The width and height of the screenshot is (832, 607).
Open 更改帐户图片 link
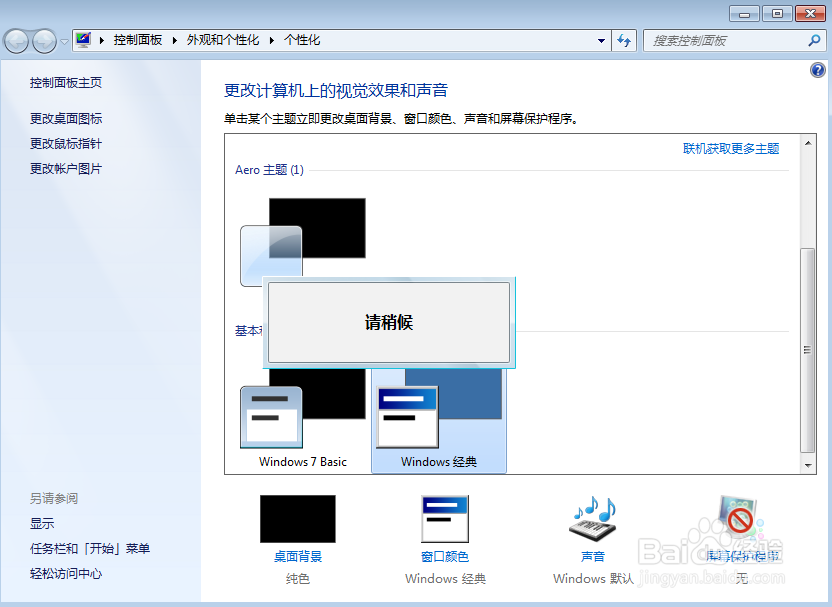point(66,168)
